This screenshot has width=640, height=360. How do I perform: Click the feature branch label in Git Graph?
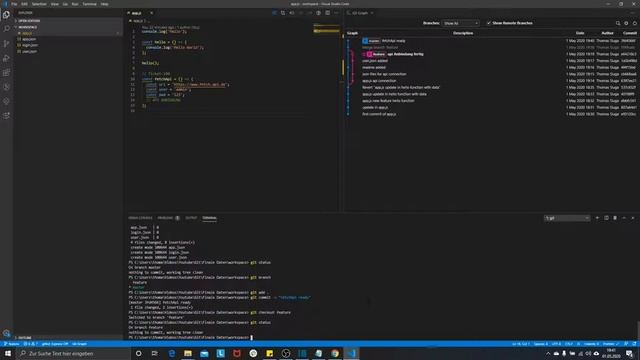pyautogui.click(x=376, y=54)
